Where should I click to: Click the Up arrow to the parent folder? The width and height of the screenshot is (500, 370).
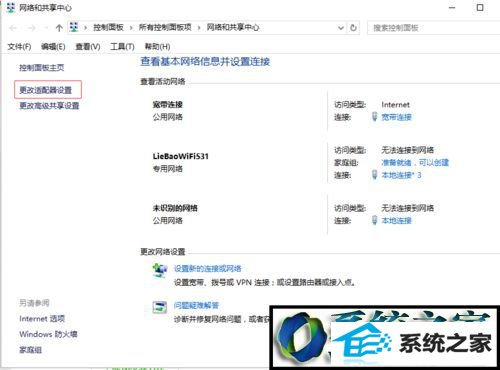(x=59, y=28)
